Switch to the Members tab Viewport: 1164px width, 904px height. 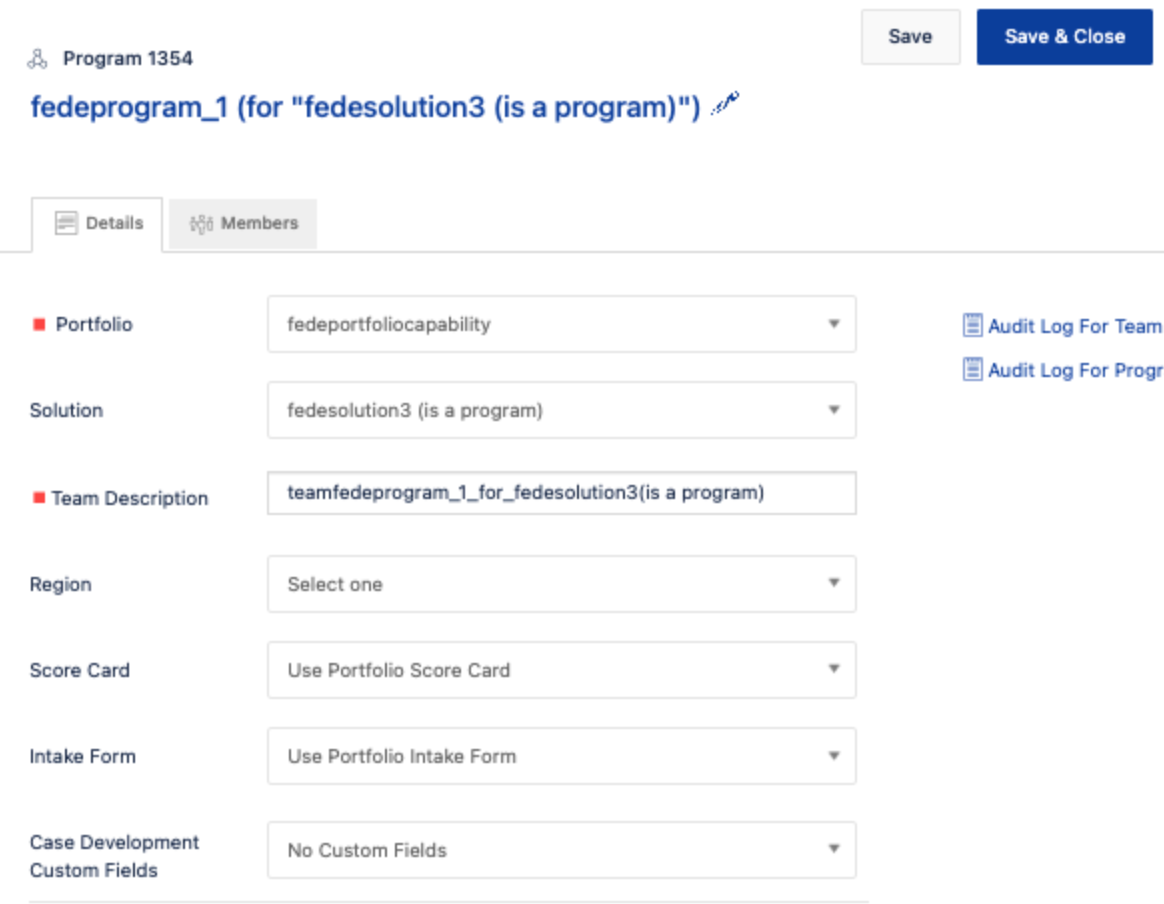point(243,223)
